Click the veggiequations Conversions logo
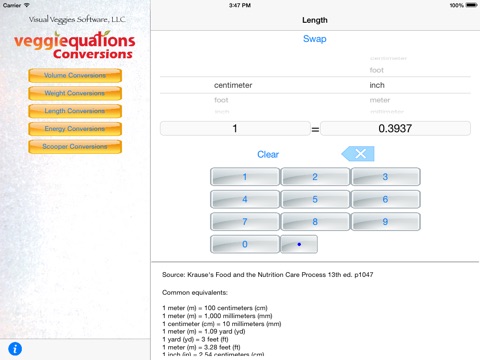Screen dimensions: 480x360 75,45
